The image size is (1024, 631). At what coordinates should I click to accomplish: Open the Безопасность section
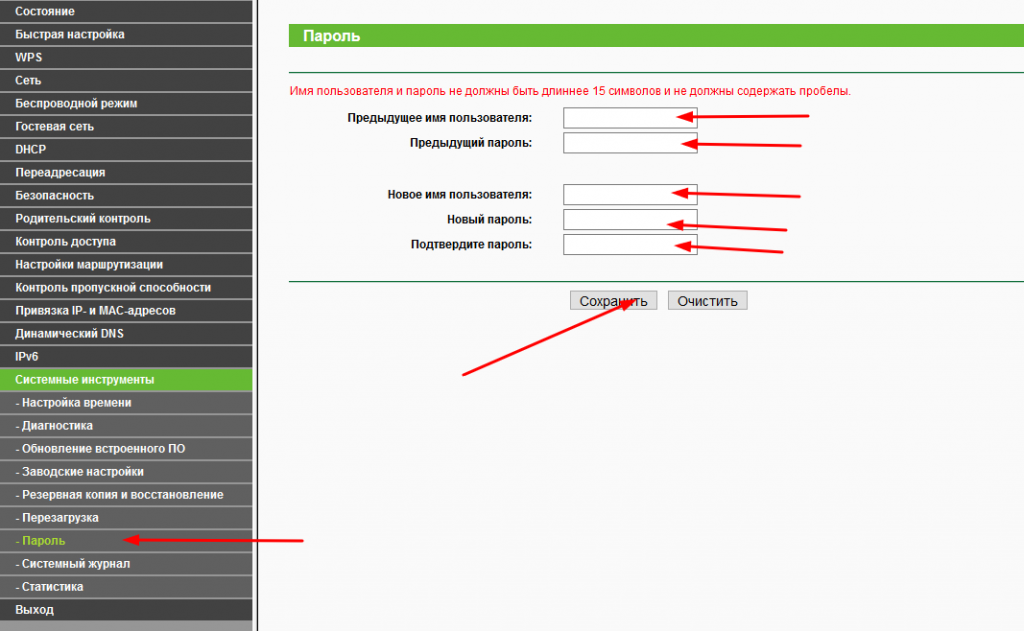coord(126,195)
